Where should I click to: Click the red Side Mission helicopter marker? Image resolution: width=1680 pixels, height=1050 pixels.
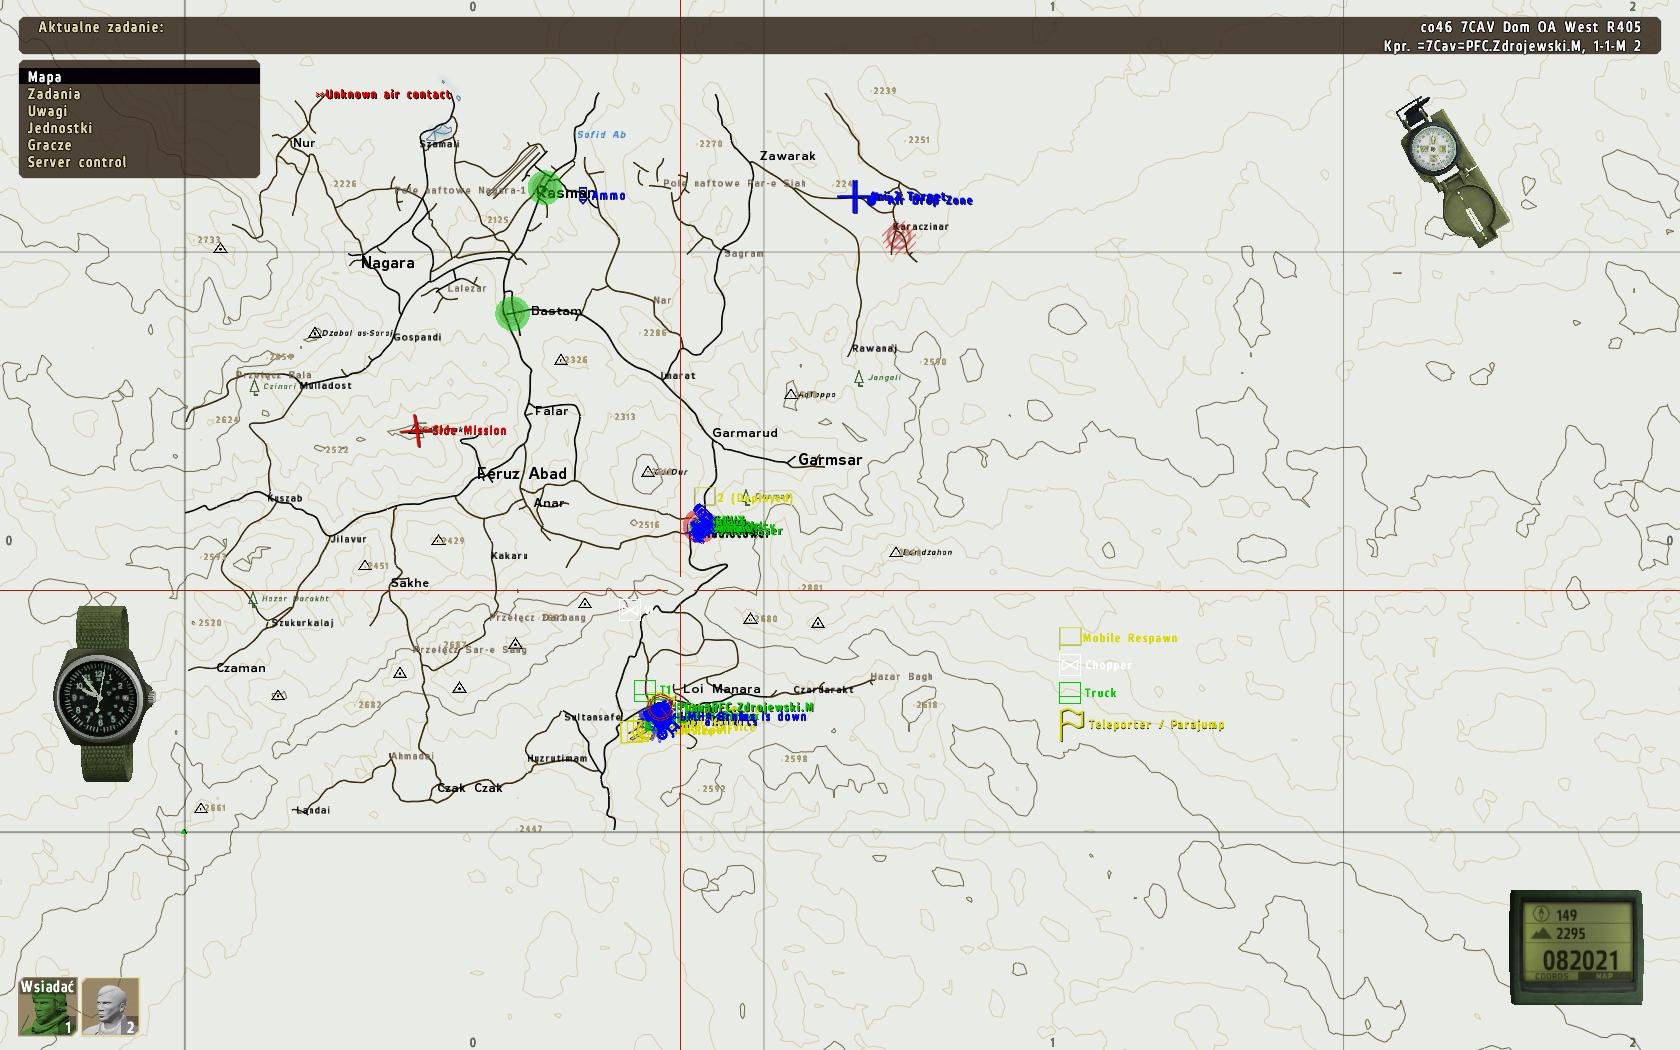pyautogui.click(x=416, y=430)
